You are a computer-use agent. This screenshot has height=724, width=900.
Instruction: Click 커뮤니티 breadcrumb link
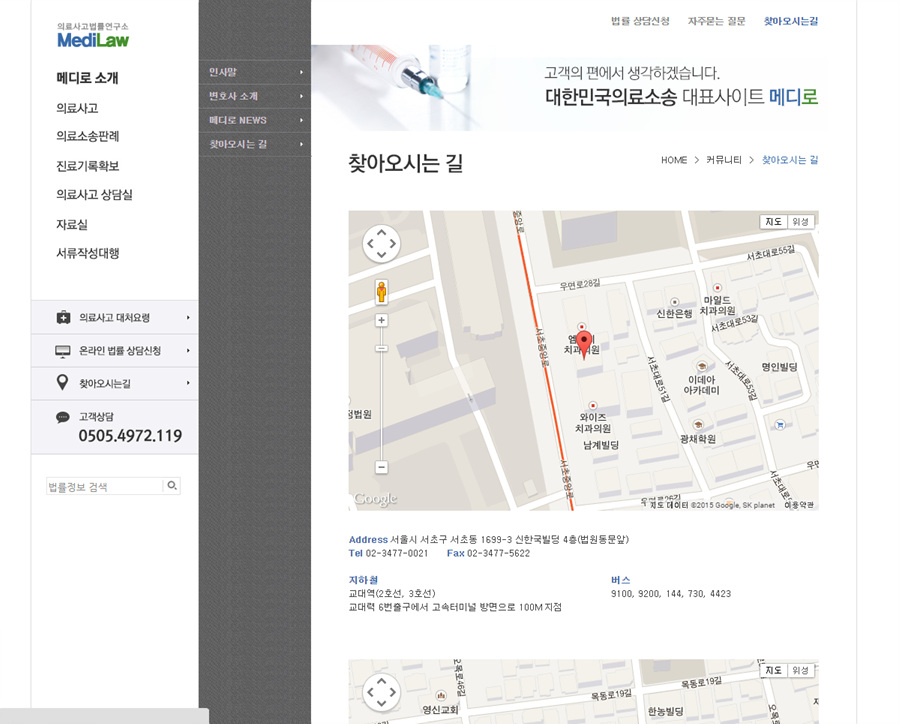point(723,160)
